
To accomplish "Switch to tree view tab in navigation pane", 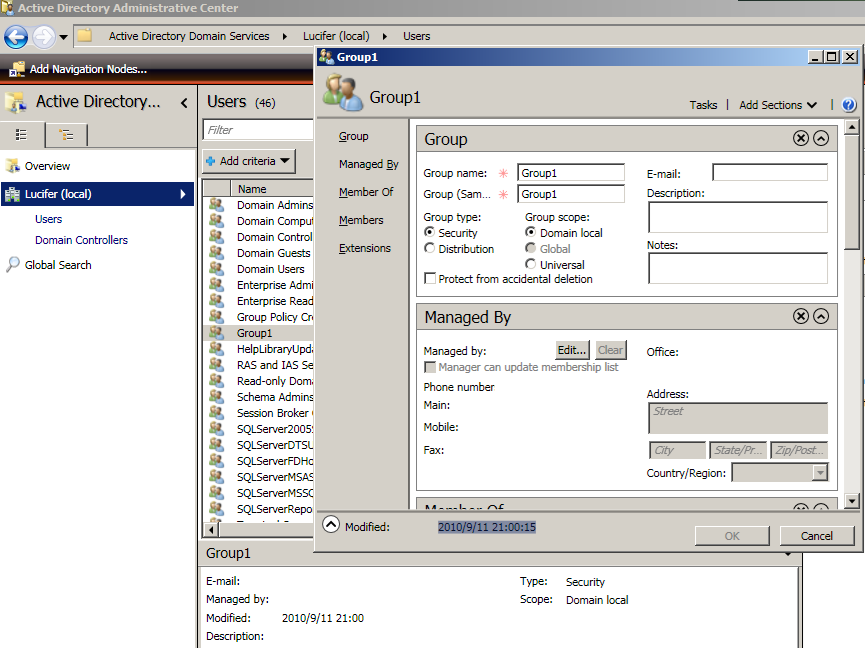I will (66, 135).
